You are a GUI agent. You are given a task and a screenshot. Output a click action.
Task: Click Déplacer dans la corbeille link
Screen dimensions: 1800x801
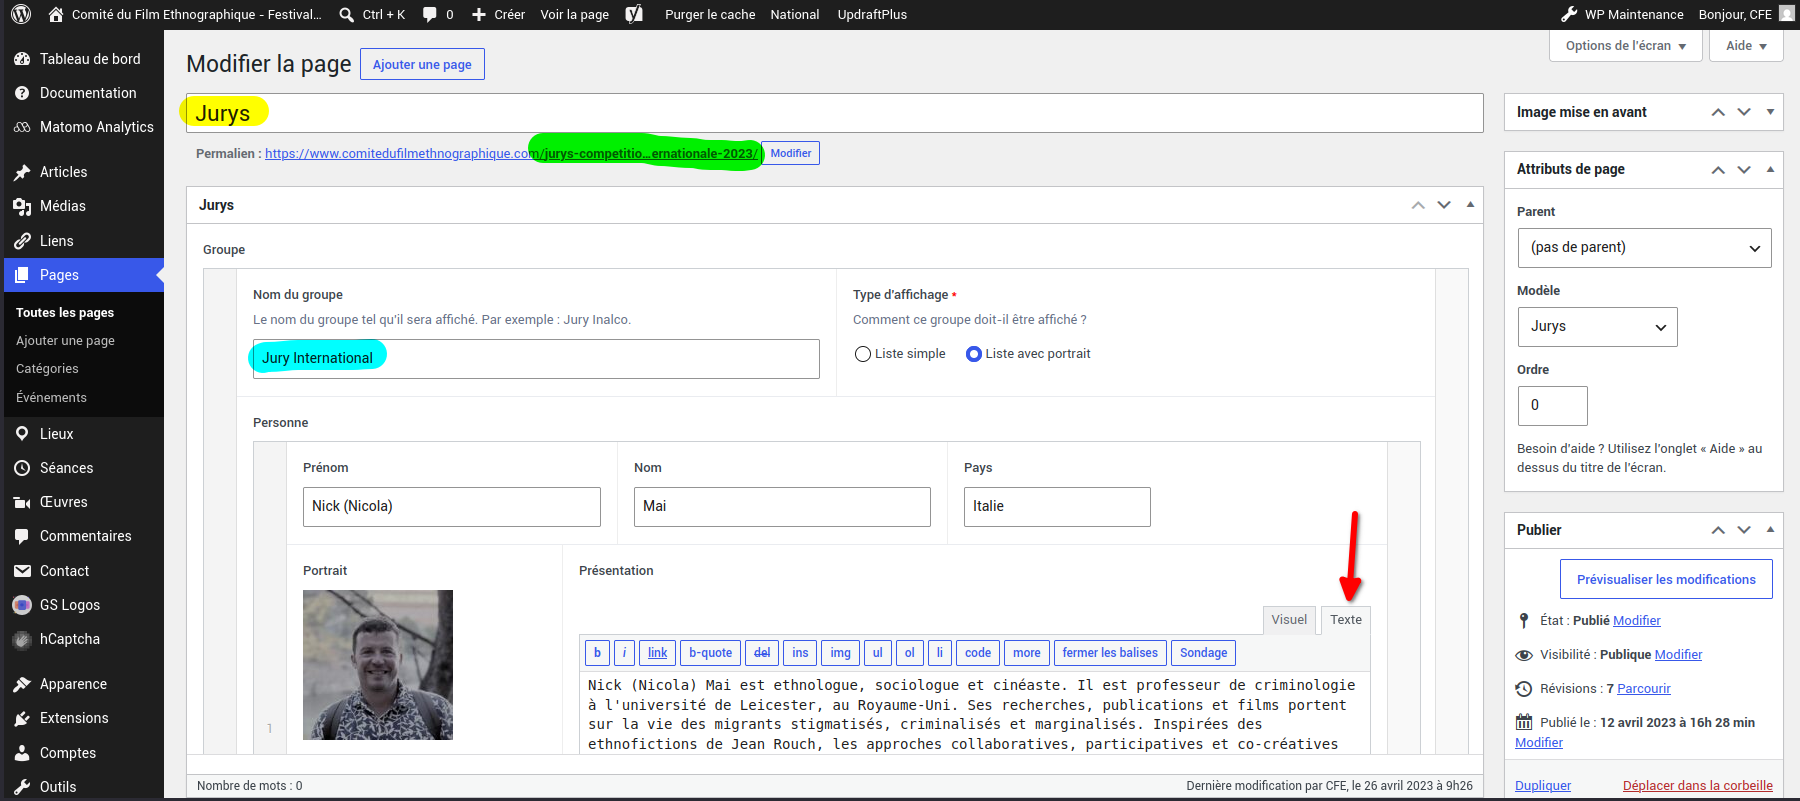(1698, 786)
